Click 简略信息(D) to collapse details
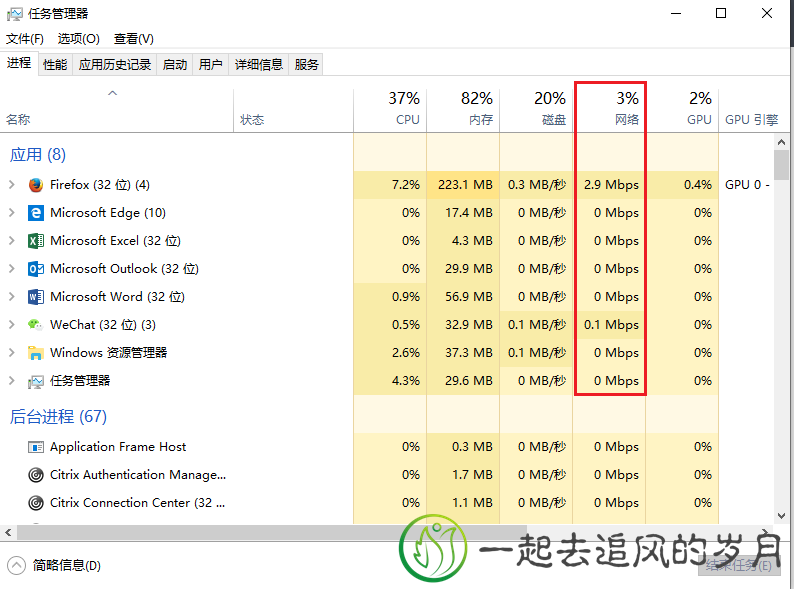 click(66, 565)
